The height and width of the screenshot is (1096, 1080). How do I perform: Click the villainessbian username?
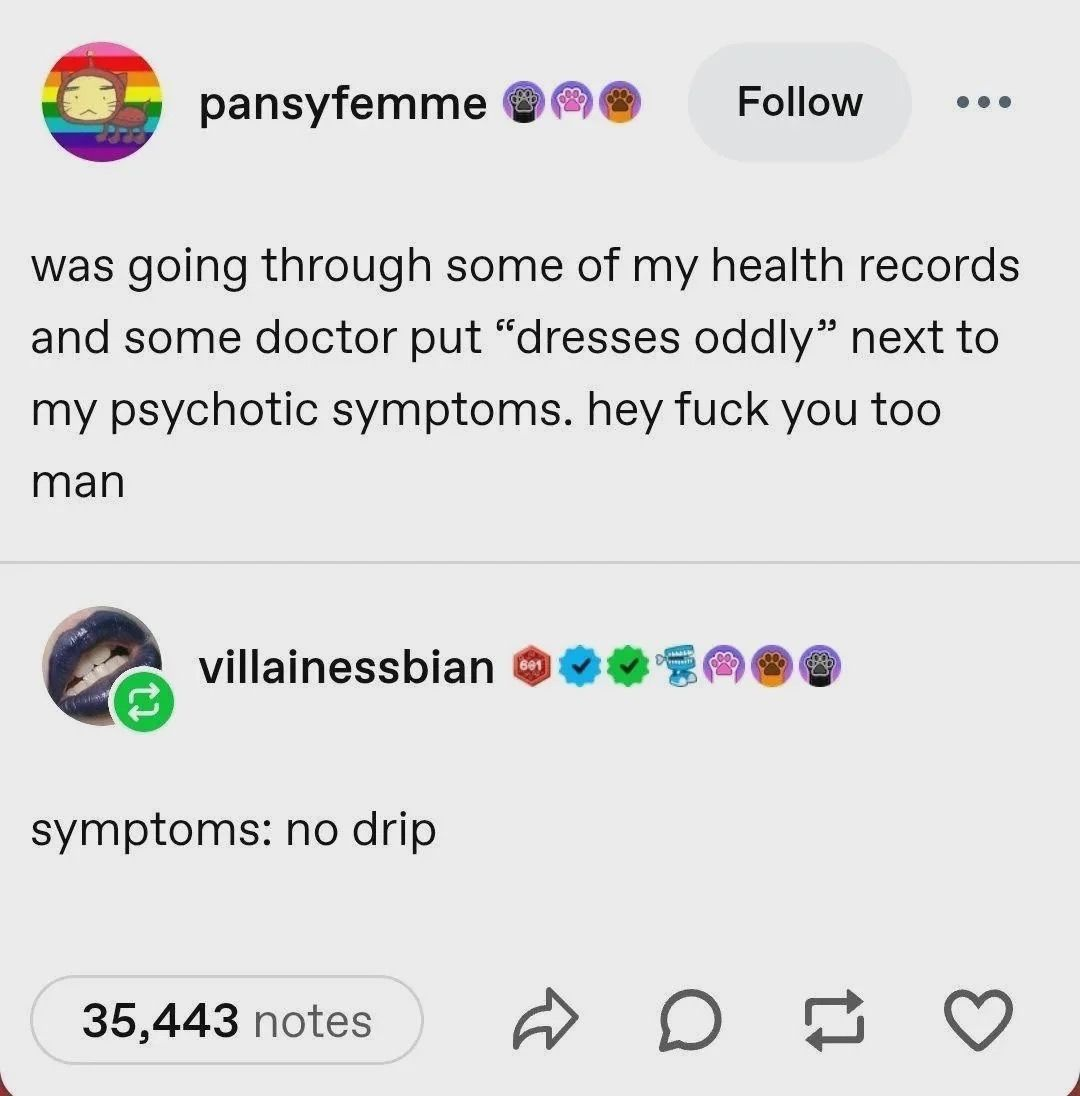pos(347,667)
